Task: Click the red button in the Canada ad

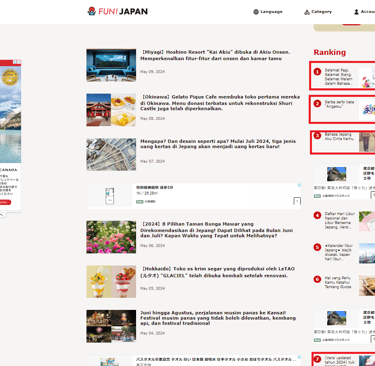Action: pos(4,202)
